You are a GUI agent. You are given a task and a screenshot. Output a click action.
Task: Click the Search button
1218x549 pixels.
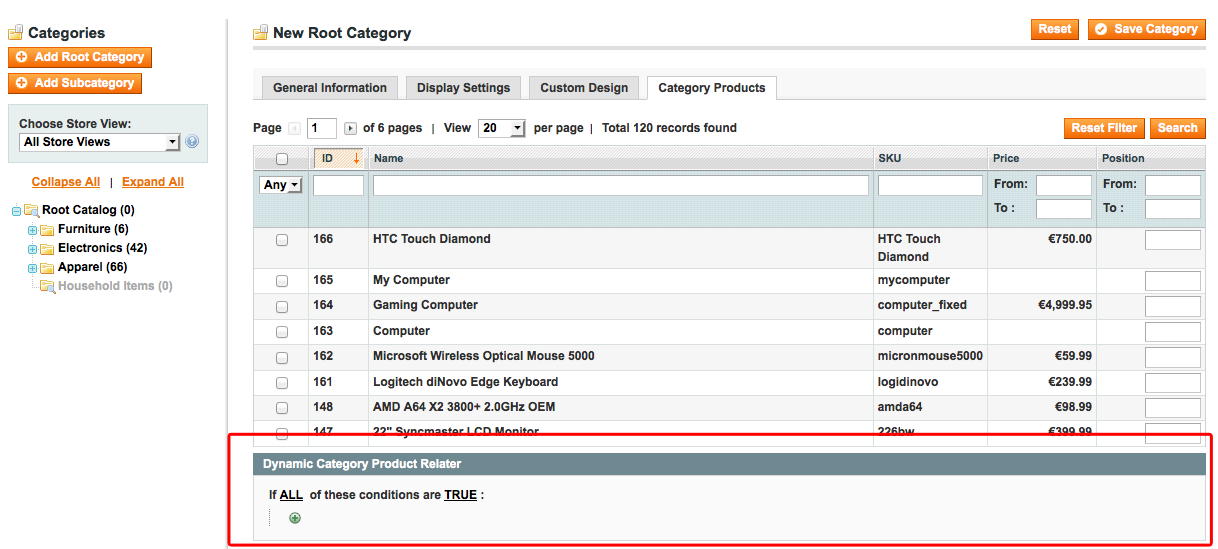pyautogui.click(x=1178, y=128)
